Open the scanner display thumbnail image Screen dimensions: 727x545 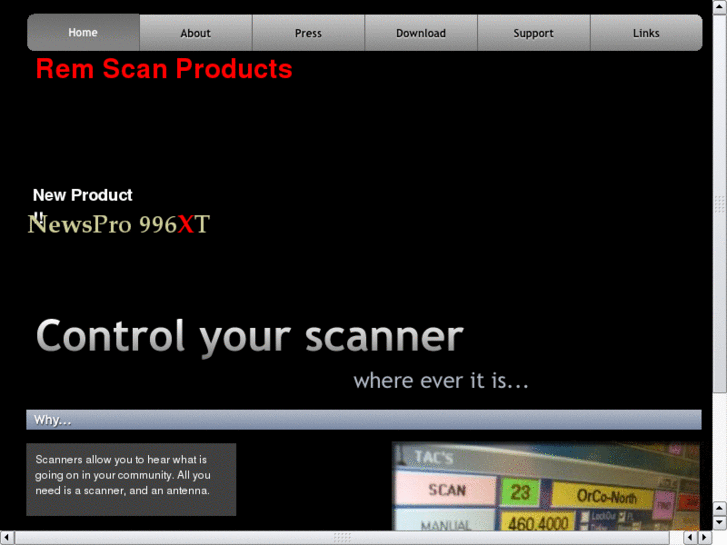coord(546,486)
